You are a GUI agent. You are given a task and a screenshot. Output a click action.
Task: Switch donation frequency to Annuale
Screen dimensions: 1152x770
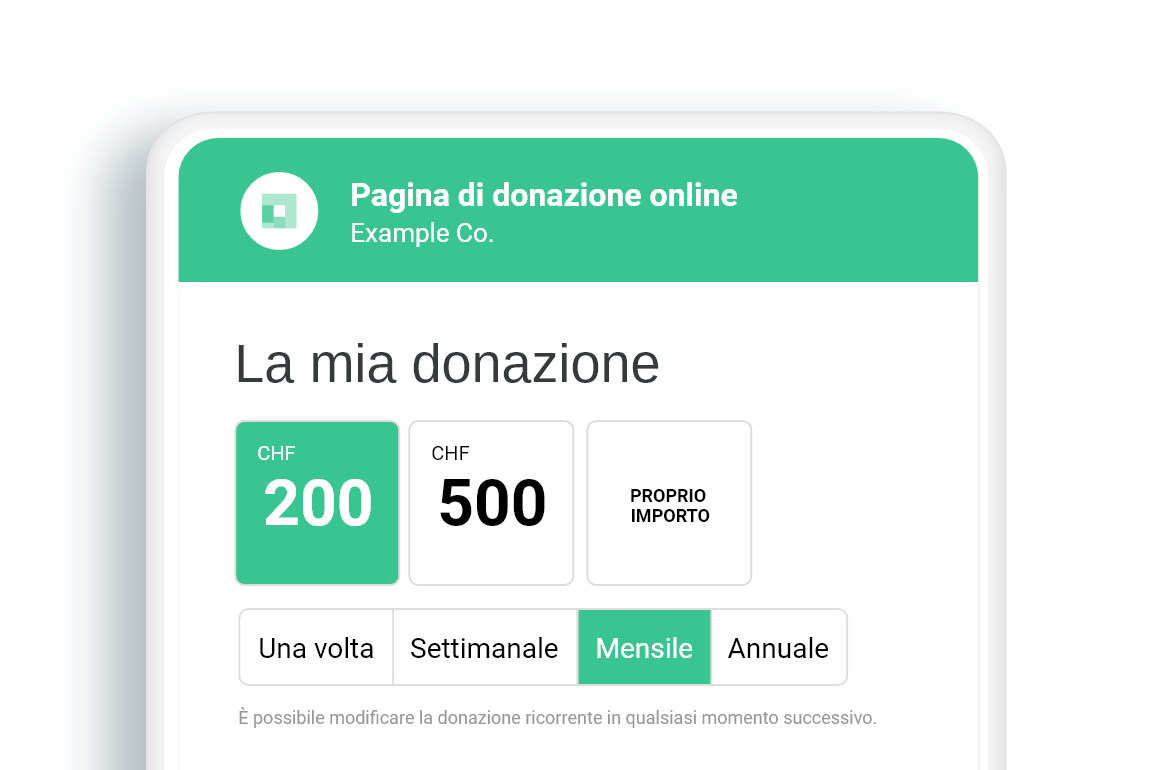(779, 647)
